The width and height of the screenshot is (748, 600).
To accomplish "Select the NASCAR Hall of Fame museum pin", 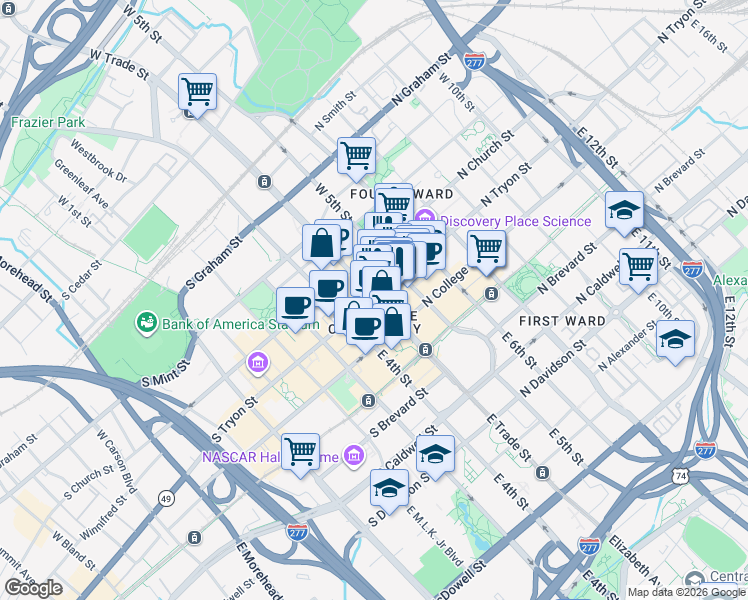I will pyautogui.click(x=354, y=456).
